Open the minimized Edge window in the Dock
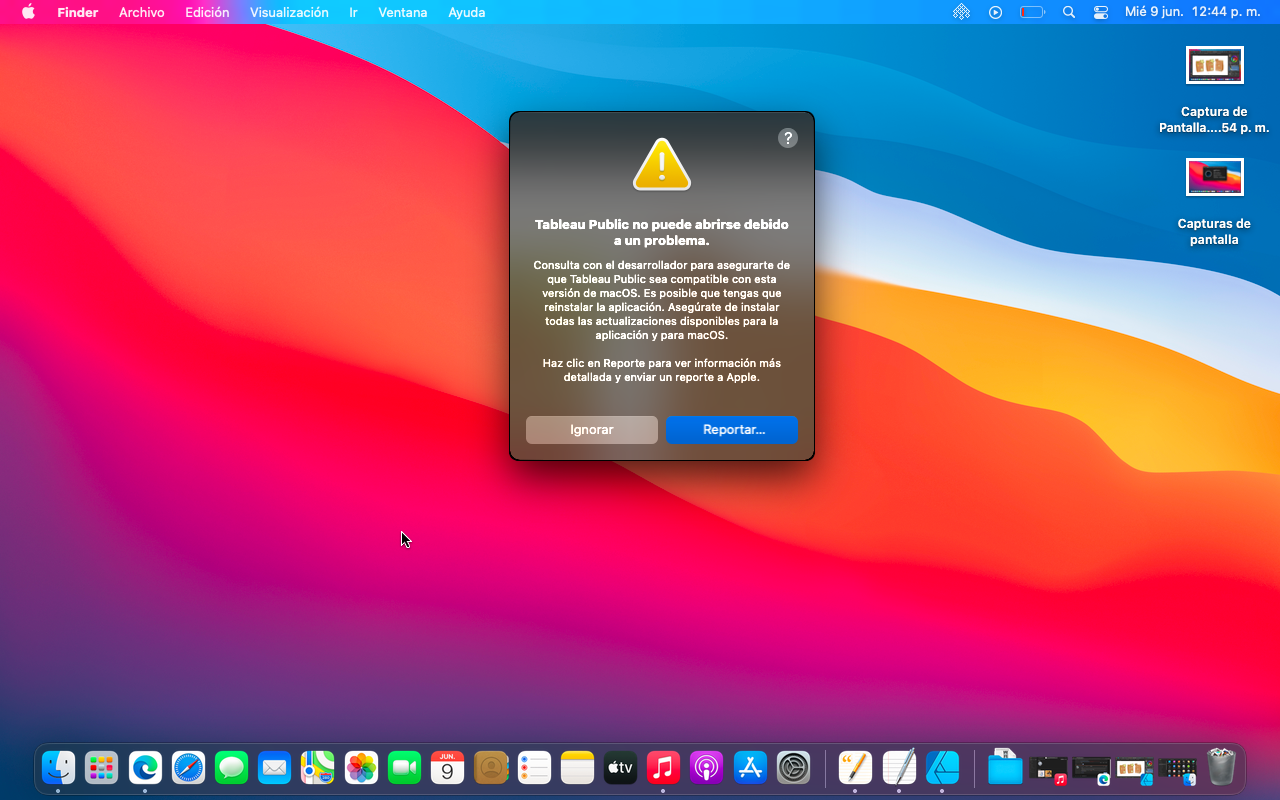 point(1091,770)
